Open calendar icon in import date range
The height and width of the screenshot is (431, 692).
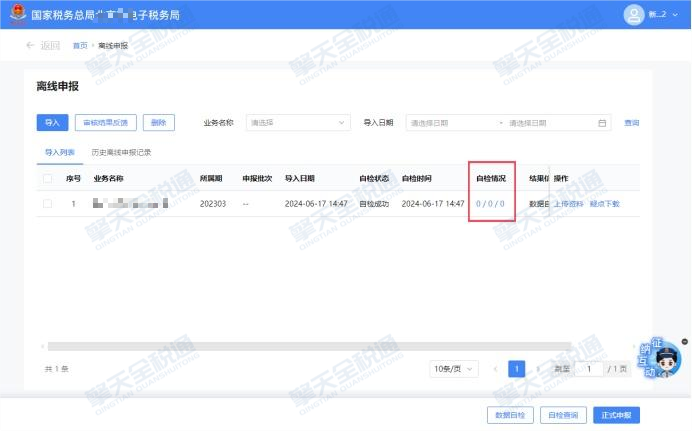coord(602,123)
